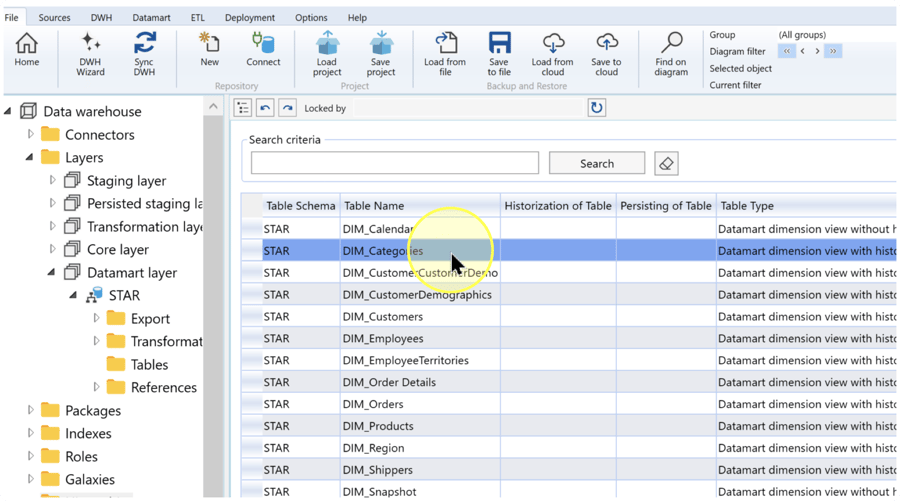Switch to the DWH tab
900x501 pixels.
tap(102, 17)
